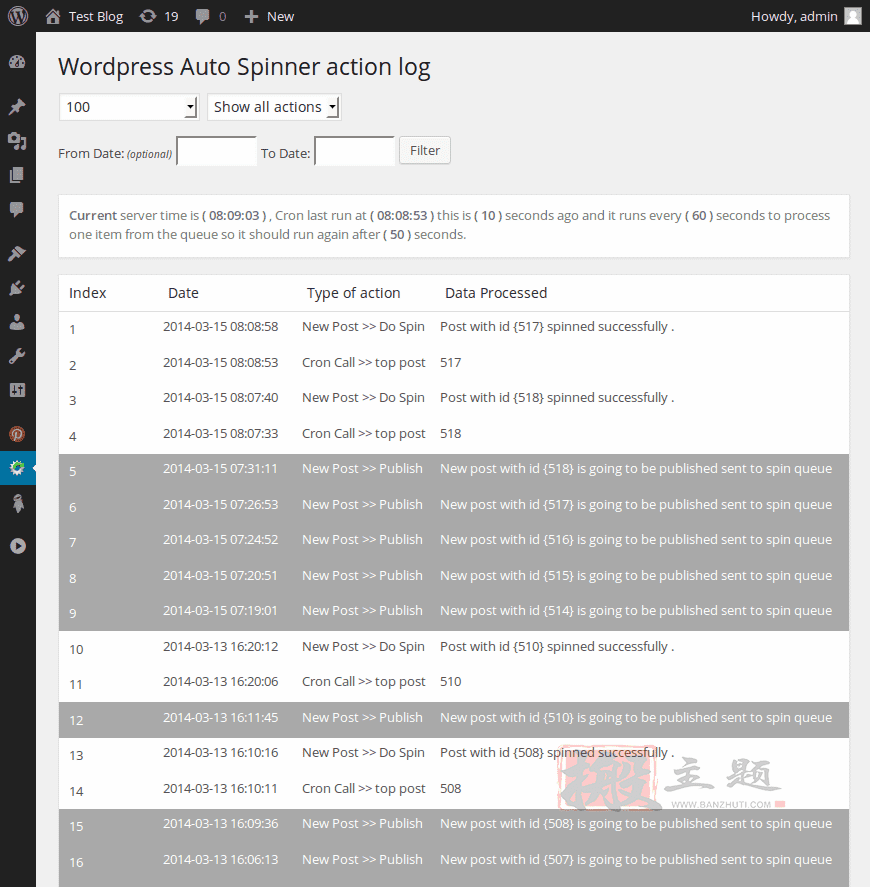
Task: Click the Data Processed column header
Action: coord(496,293)
